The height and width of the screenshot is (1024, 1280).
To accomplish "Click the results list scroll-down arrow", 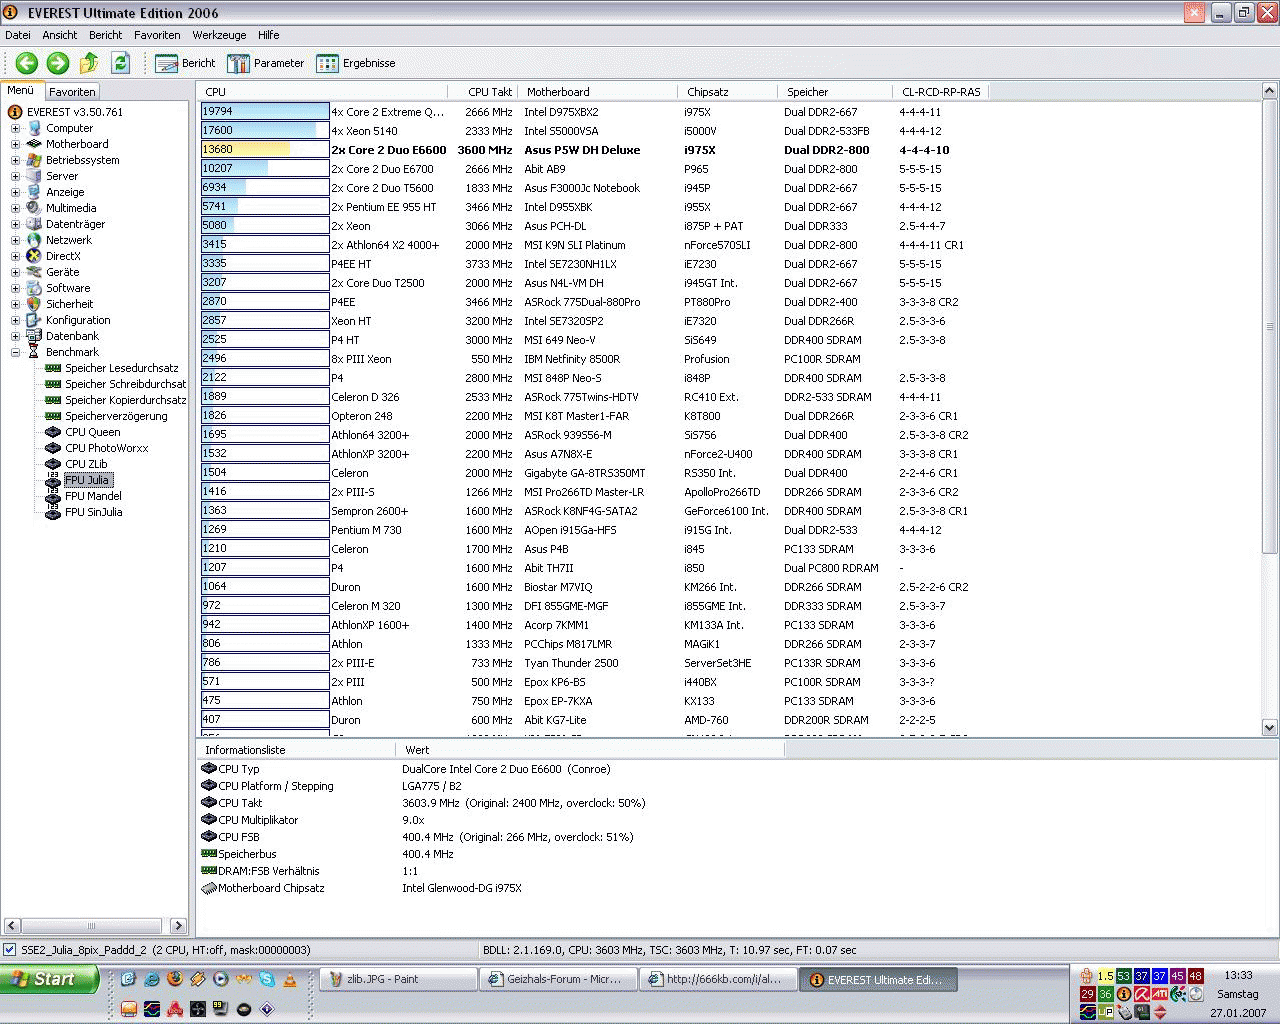I will pos(1269,728).
